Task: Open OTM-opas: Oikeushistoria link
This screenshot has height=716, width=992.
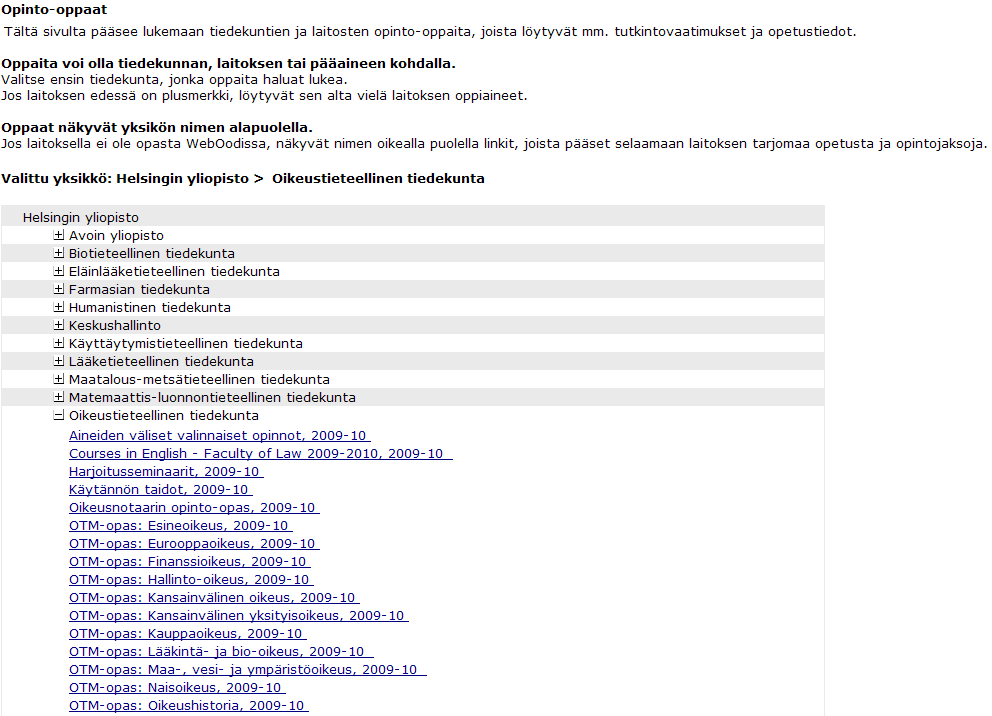Action: click(x=189, y=706)
